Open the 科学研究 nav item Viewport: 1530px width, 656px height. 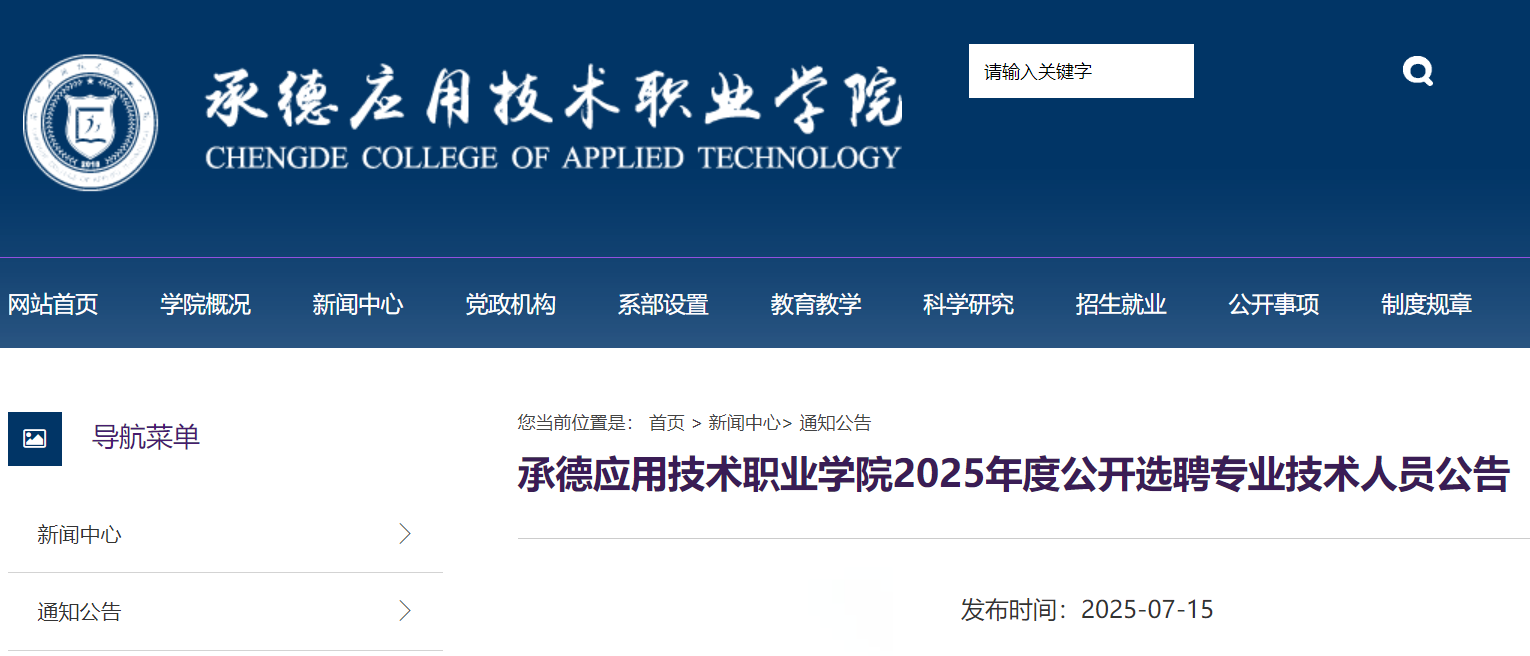tap(968, 304)
